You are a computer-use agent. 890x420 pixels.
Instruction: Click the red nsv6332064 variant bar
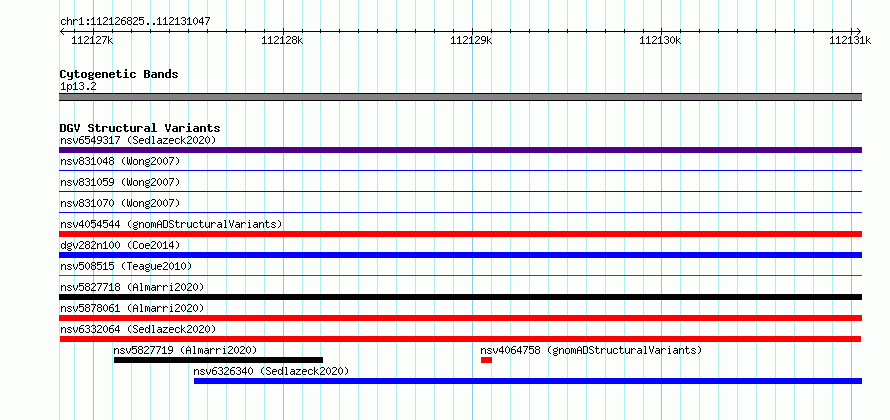pos(460,339)
